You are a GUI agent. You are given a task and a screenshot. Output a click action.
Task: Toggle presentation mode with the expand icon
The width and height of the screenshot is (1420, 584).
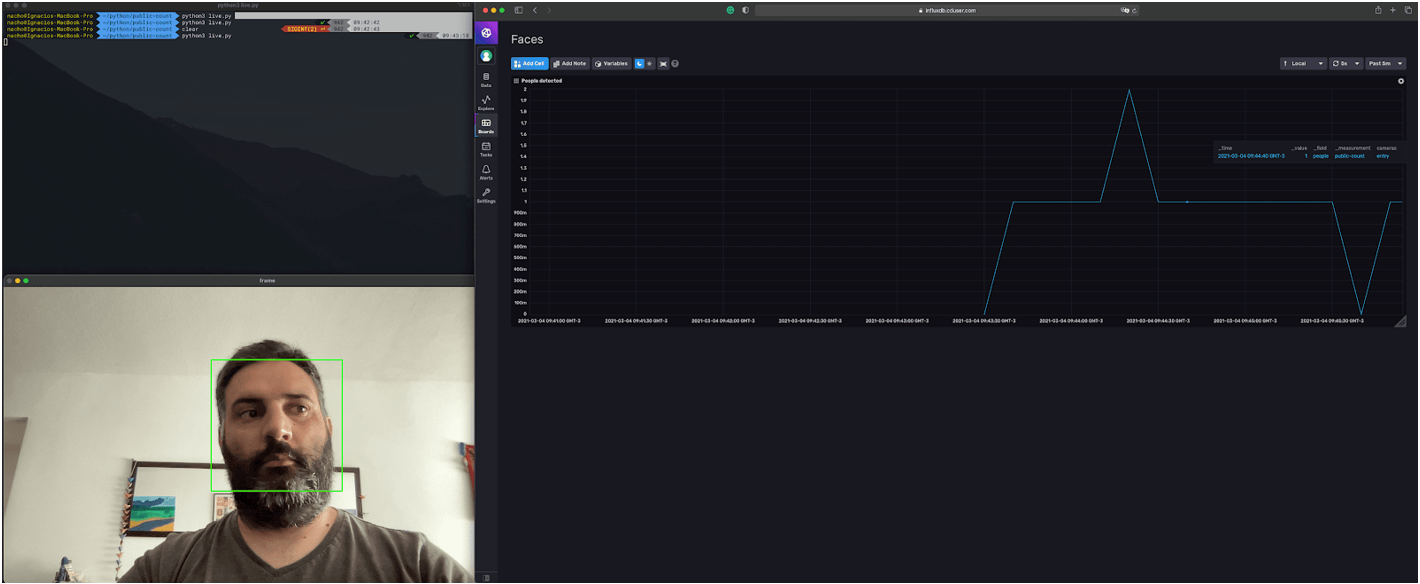(664, 63)
